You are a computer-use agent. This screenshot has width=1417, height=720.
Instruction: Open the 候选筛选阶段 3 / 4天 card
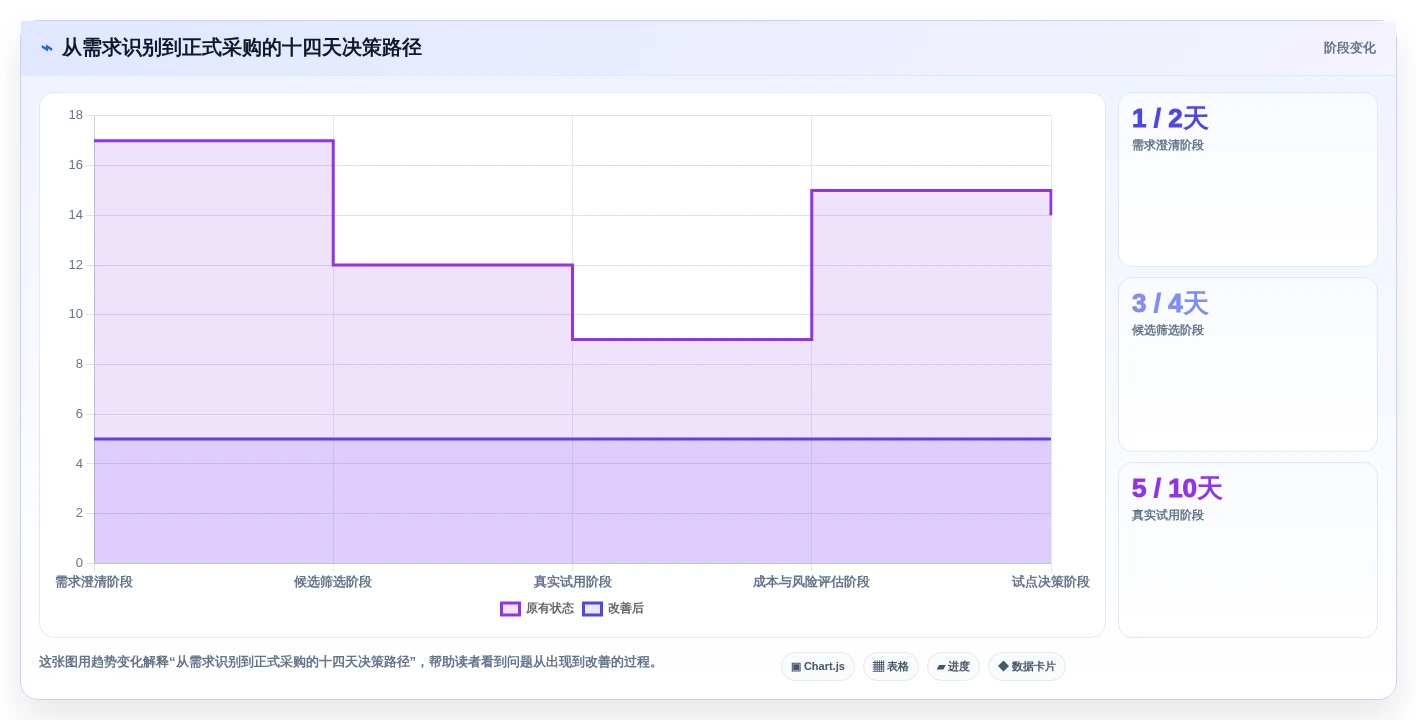coord(1247,365)
